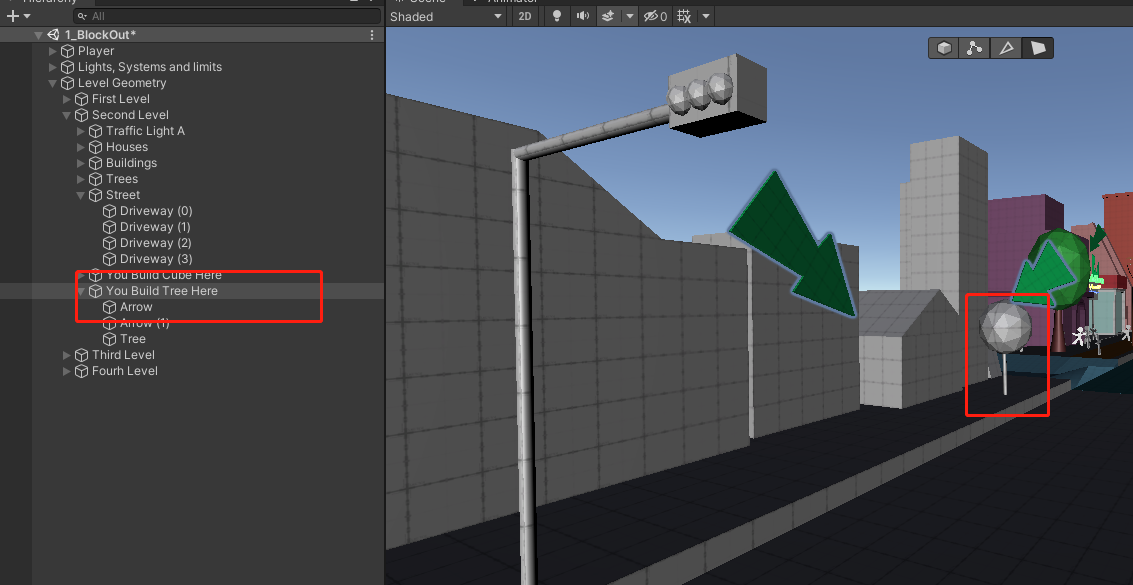Viewport: 1133px width, 585px height.
Task: Open scene view effects icon
Action: pos(608,16)
